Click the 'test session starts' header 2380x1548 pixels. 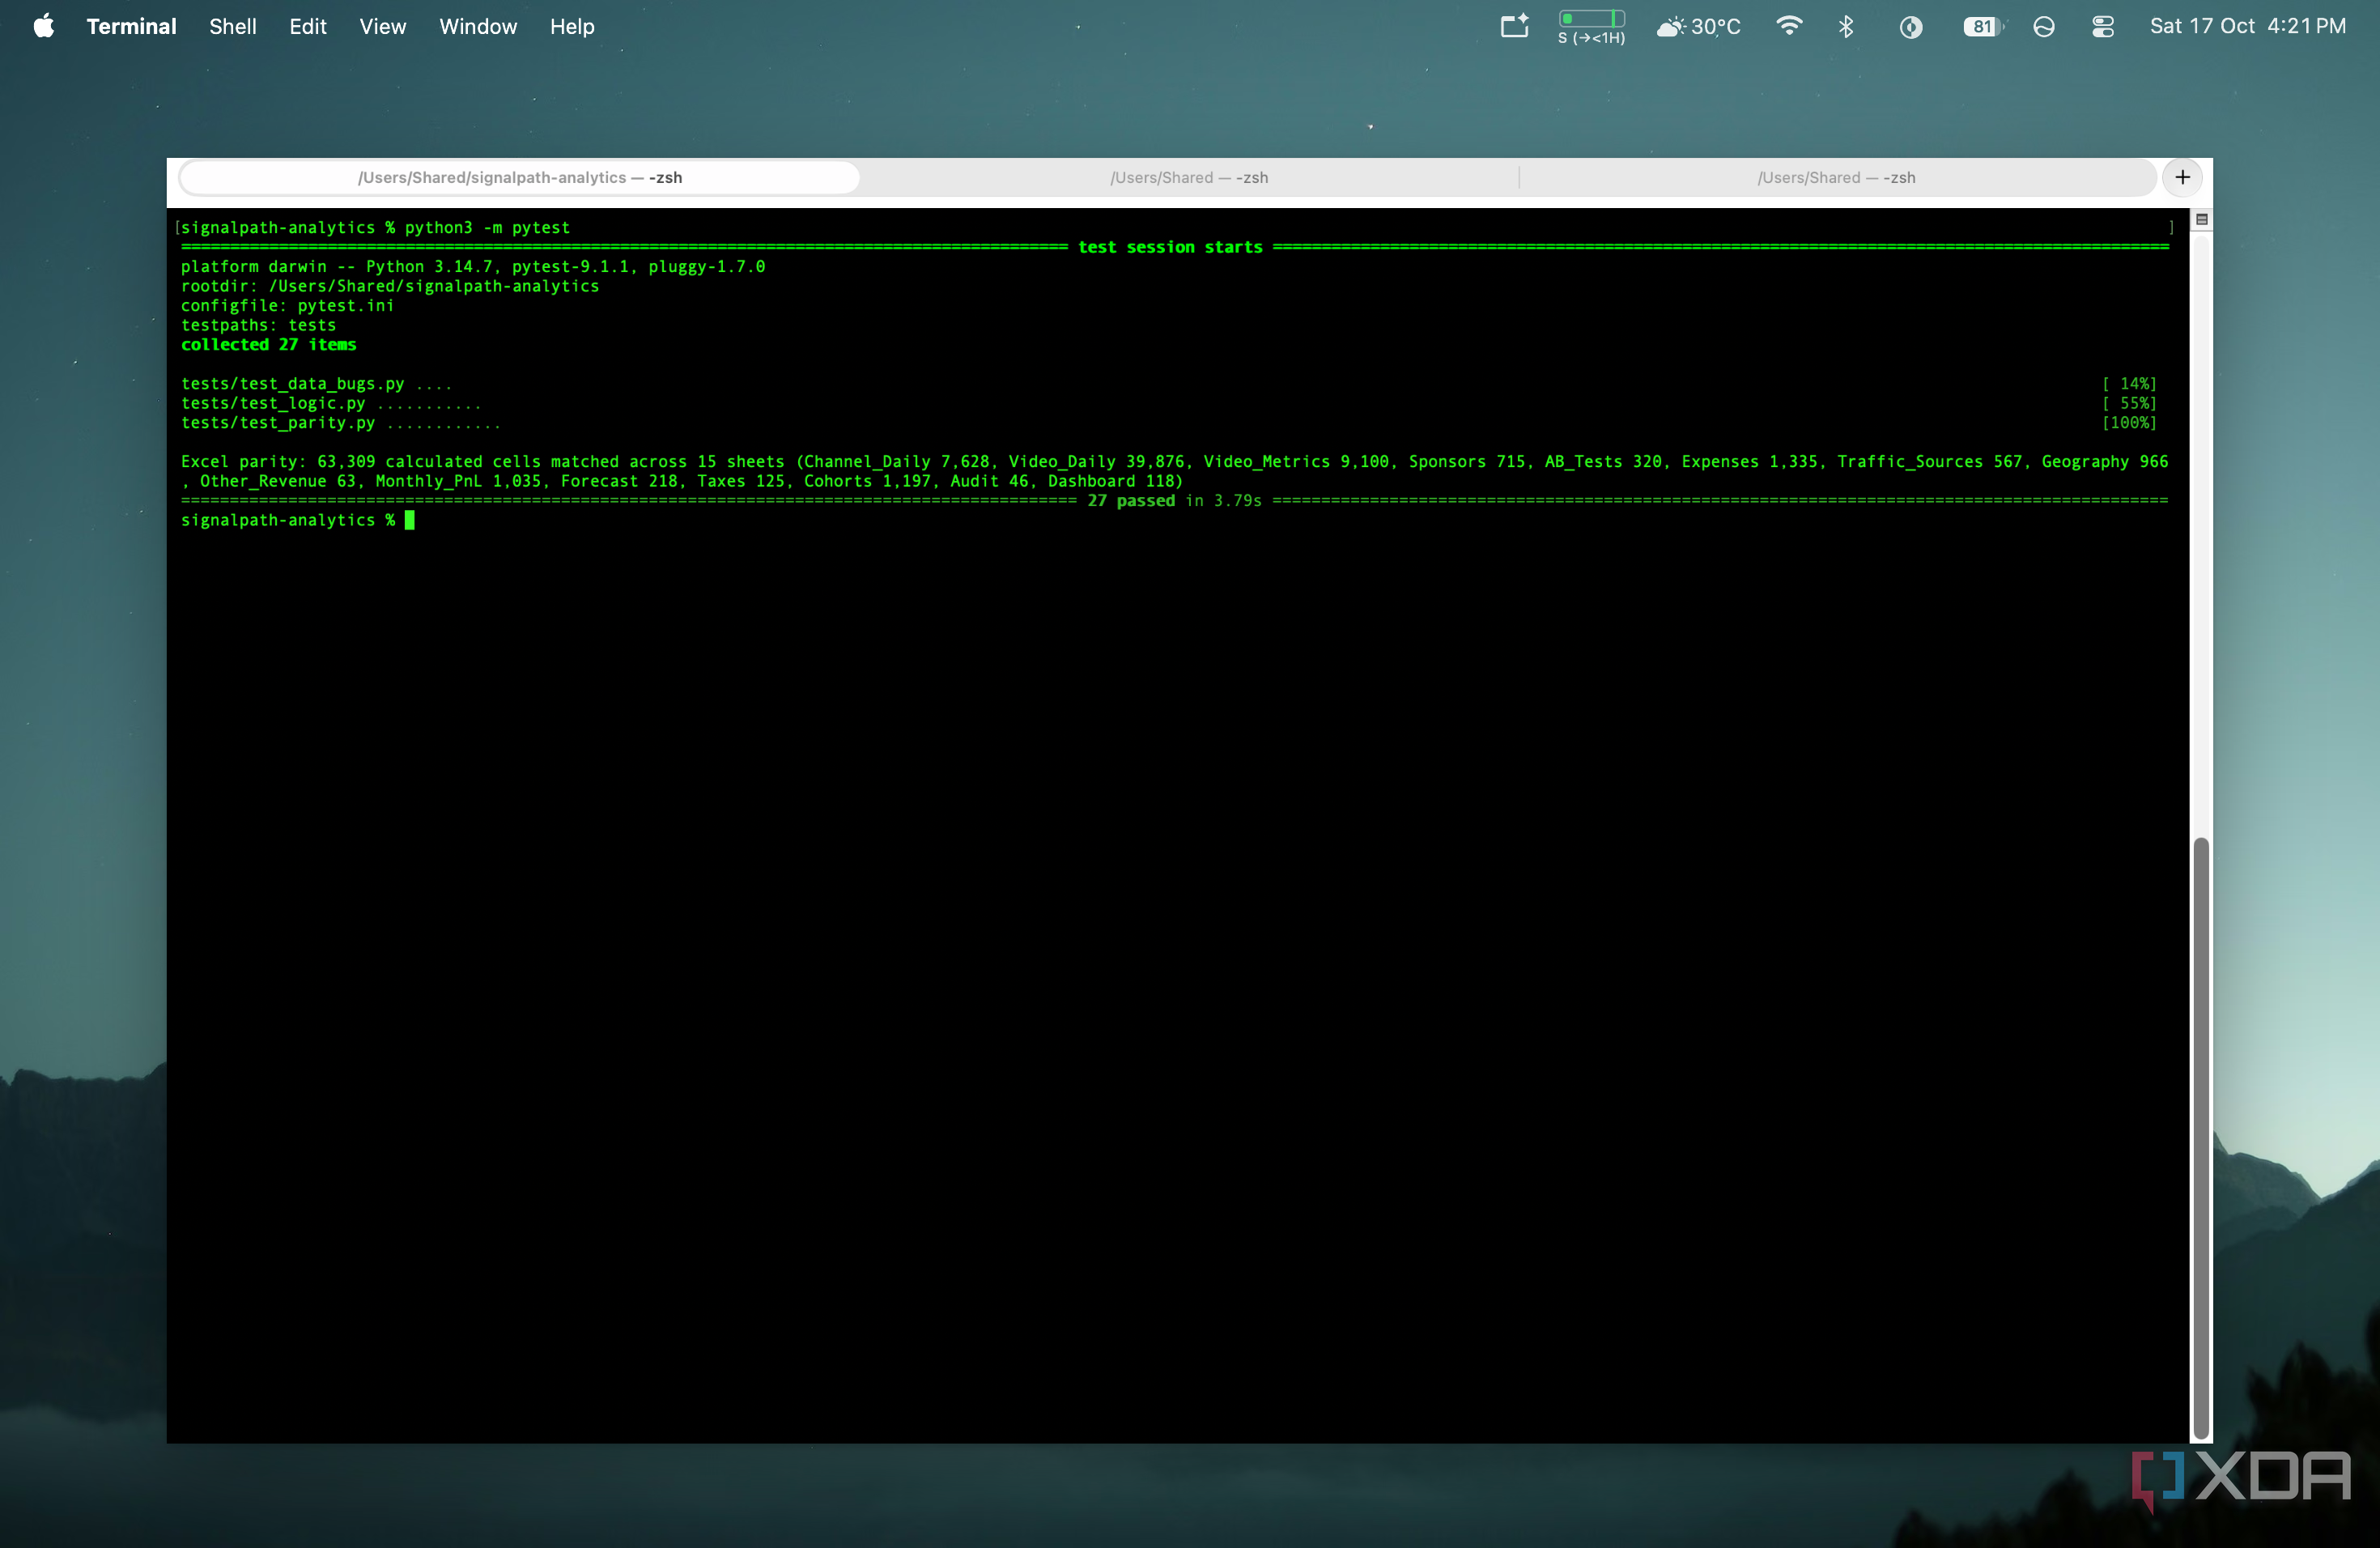(1170, 247)
